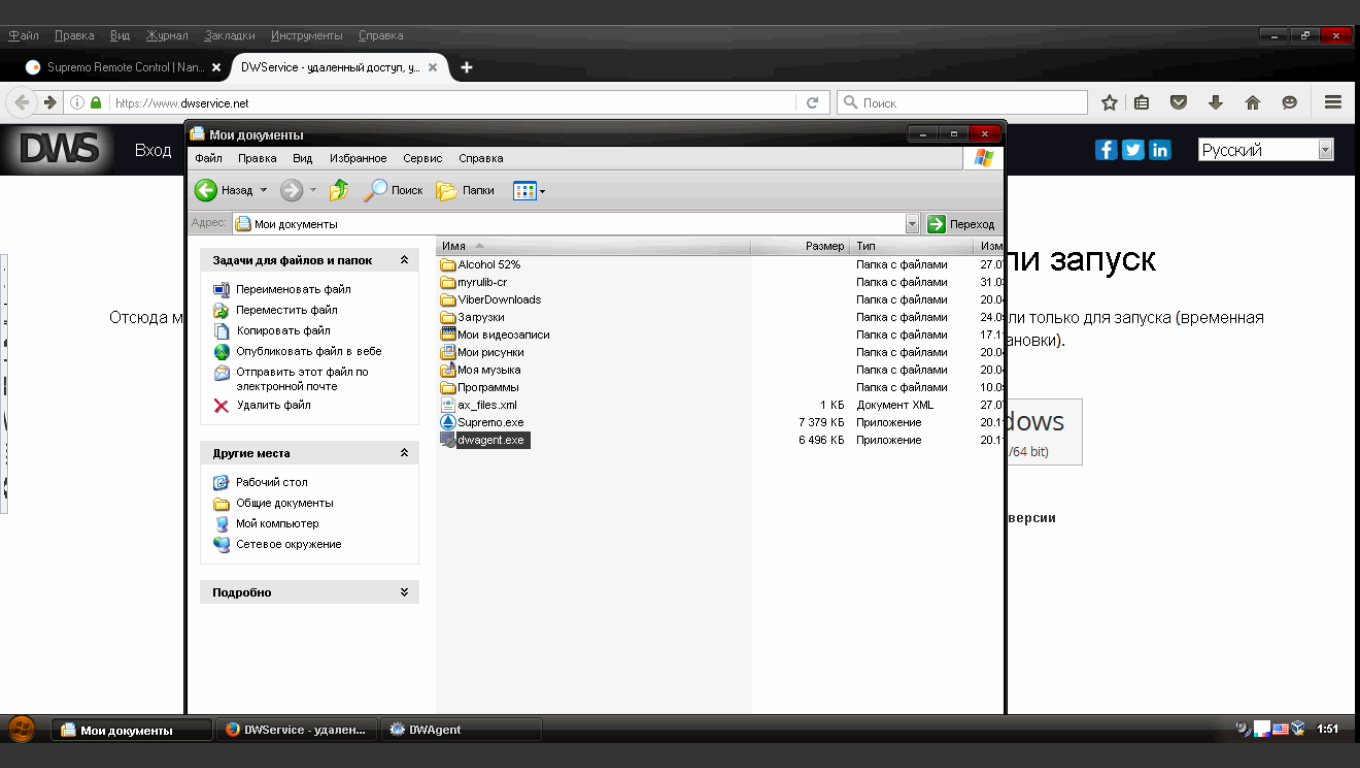Open the Русский language dropdown

[x=1266, y=150]
